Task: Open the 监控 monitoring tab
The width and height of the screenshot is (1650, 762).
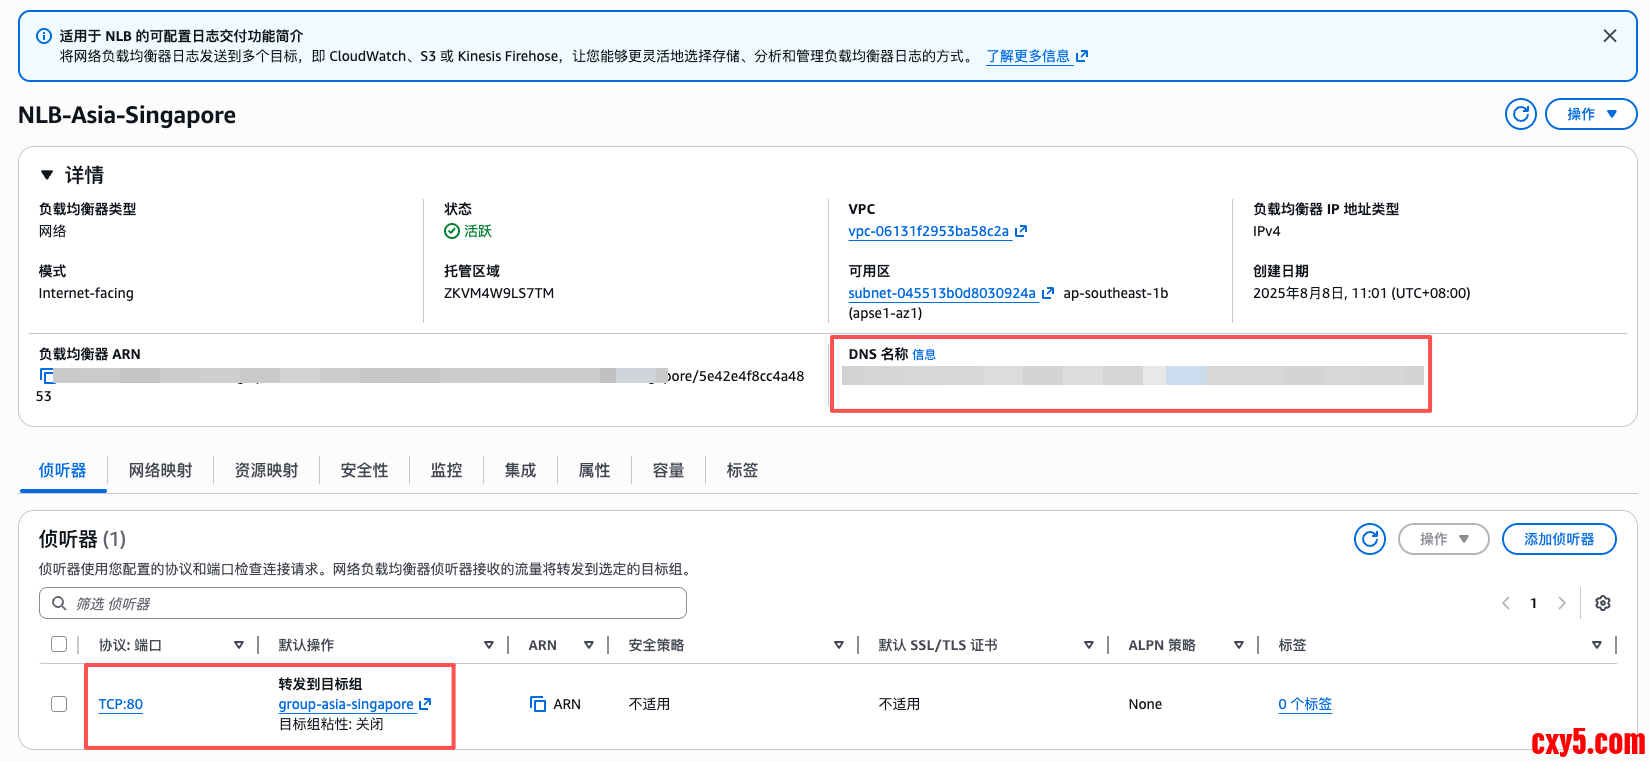Action: pyautogui.click(x=446, y=470)
